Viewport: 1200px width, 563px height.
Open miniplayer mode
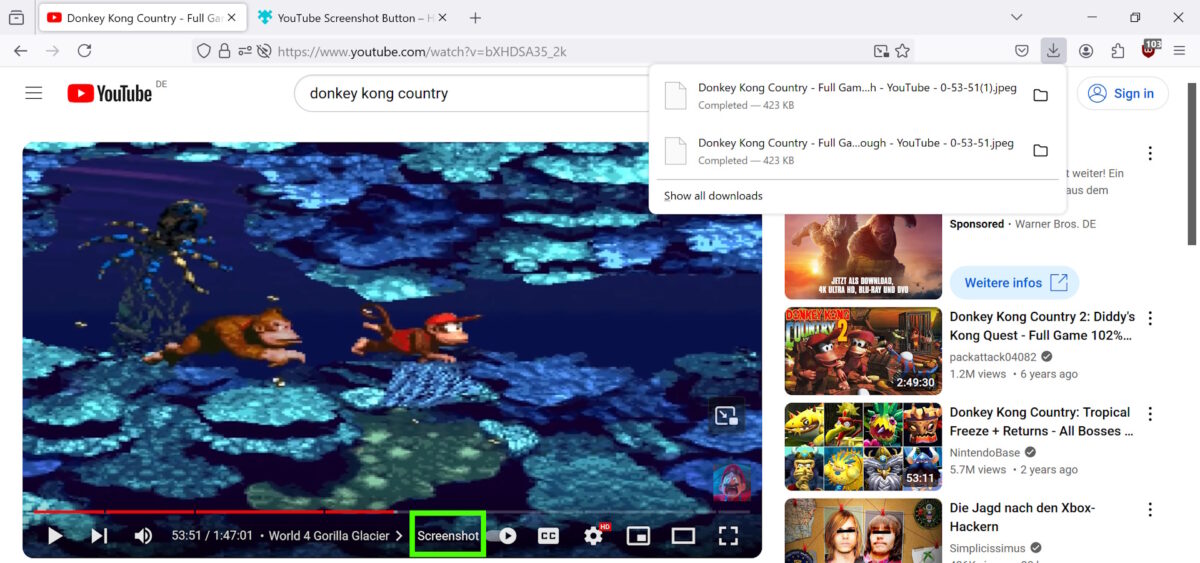tap(638, 536)
